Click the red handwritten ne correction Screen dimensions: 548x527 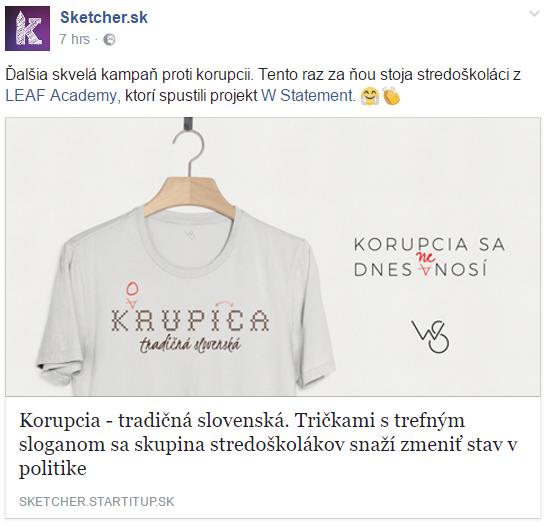pyautogui.click(x=426, y=258)
